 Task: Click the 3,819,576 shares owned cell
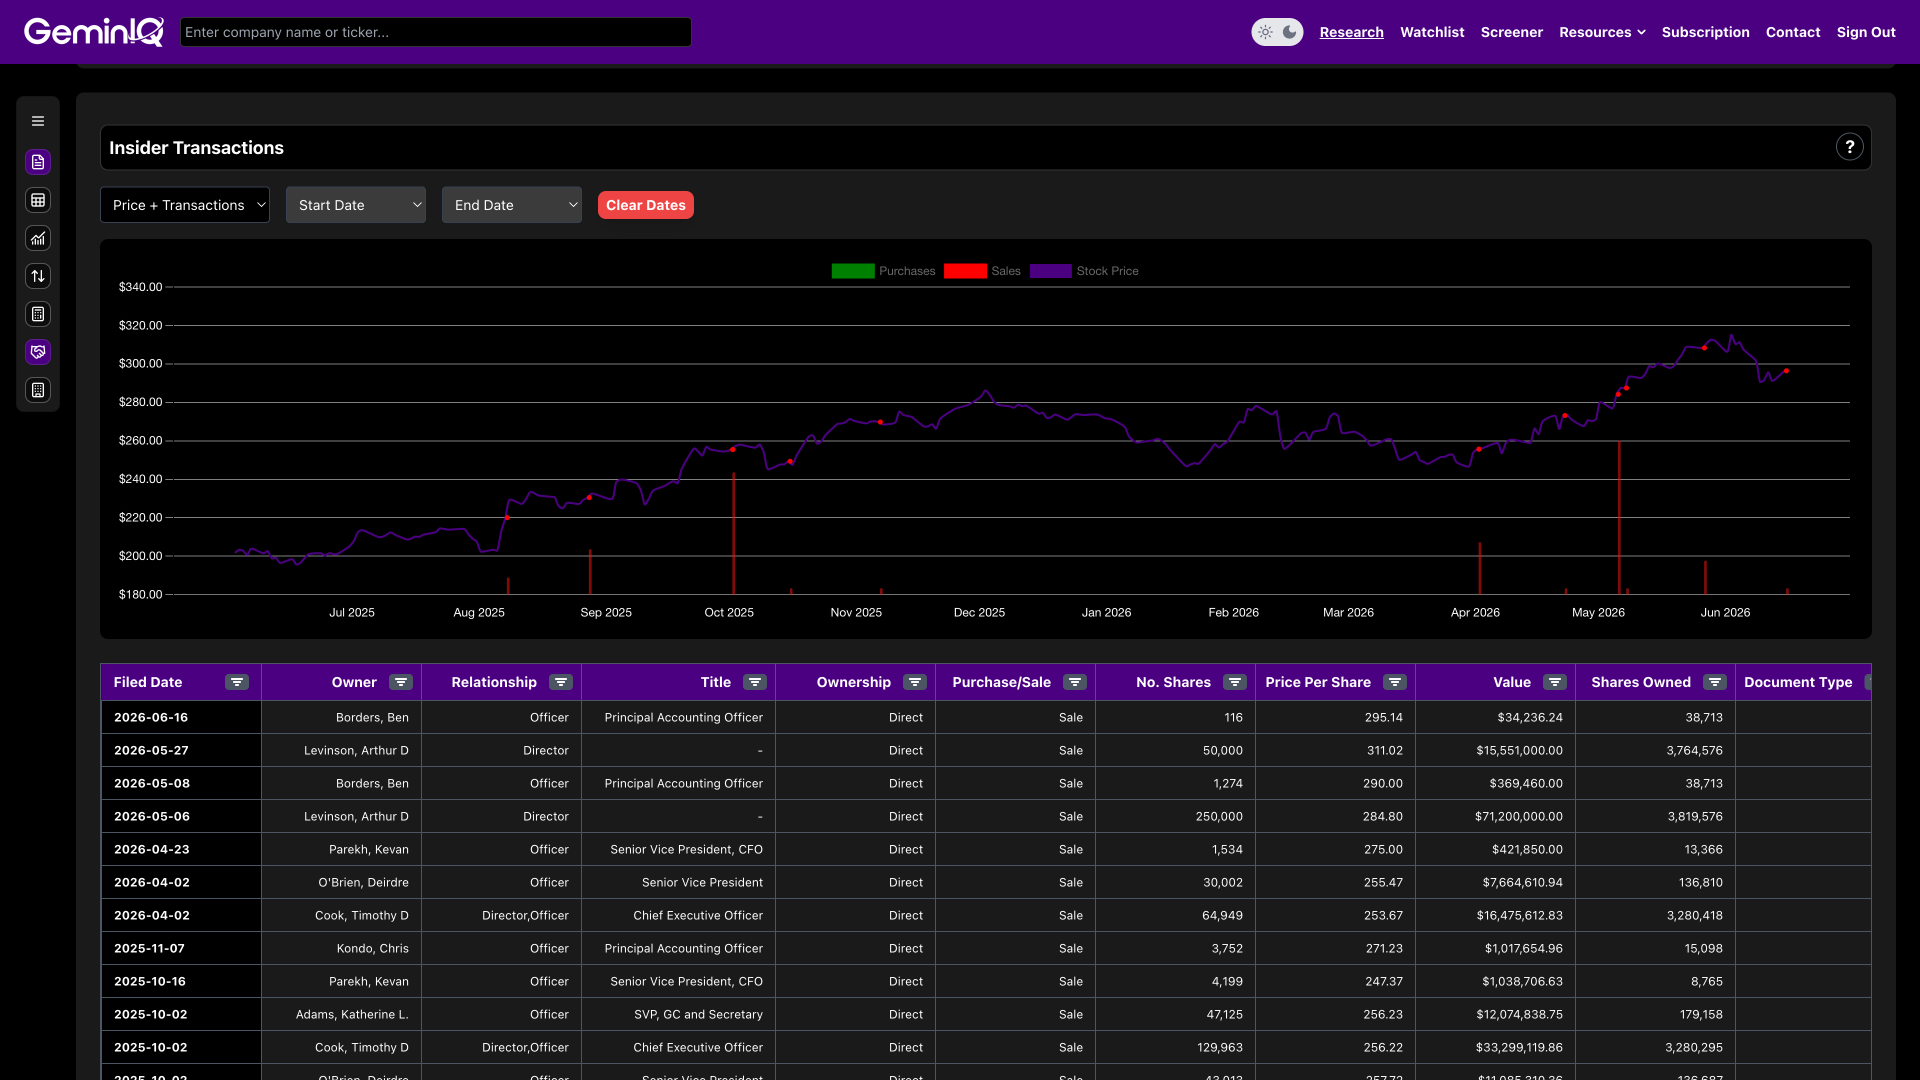click(1655, 816)
